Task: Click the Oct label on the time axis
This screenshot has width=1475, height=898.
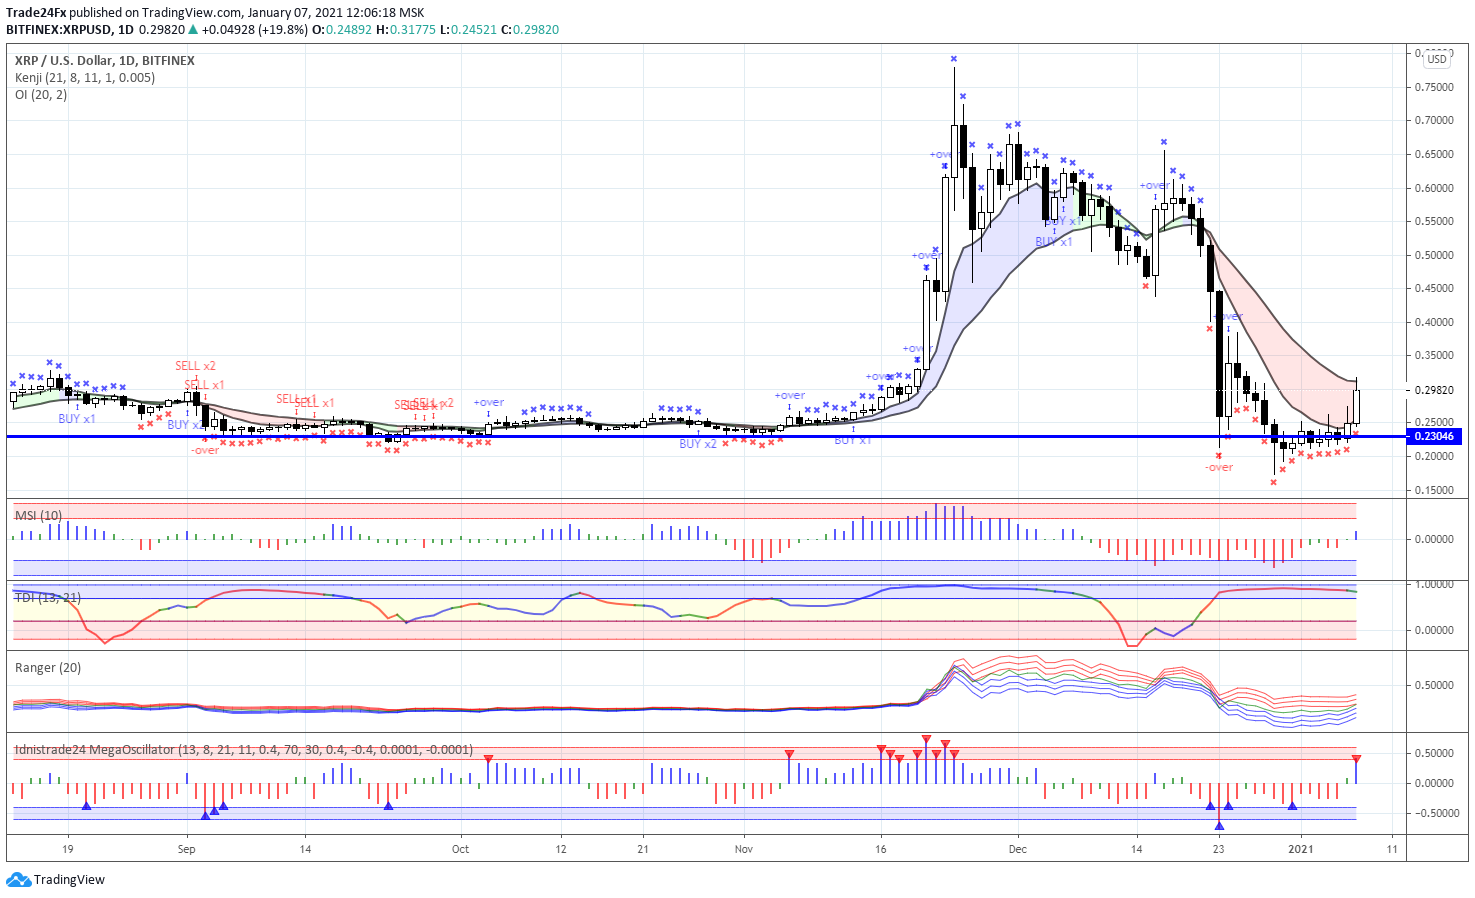Action: click(x=460, y=849)
